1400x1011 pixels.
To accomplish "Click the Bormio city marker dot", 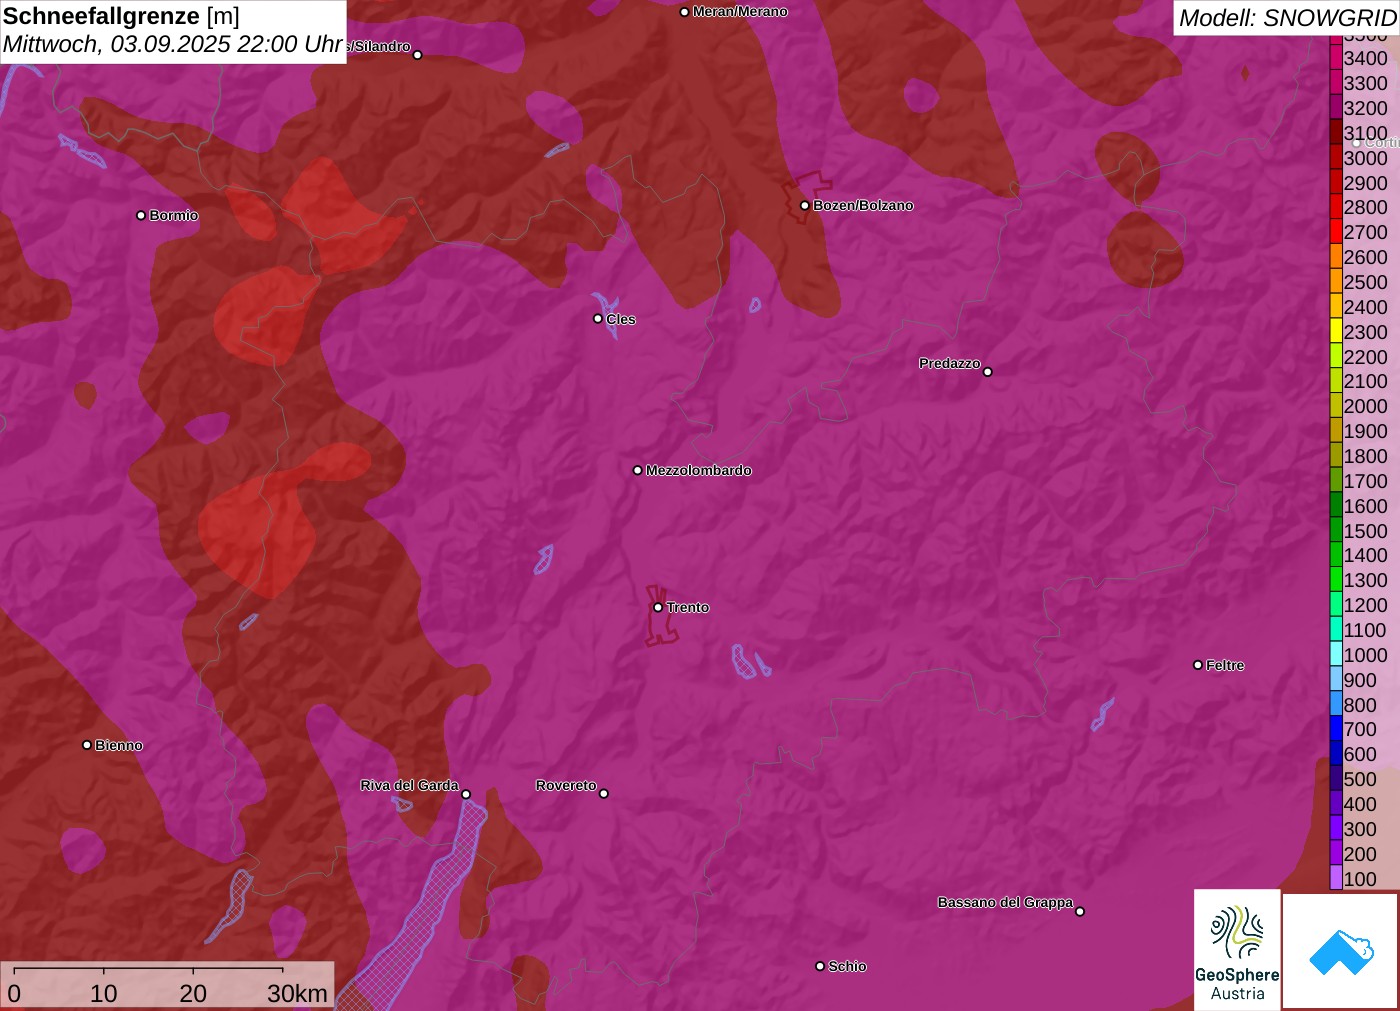I will click(141, 215).
